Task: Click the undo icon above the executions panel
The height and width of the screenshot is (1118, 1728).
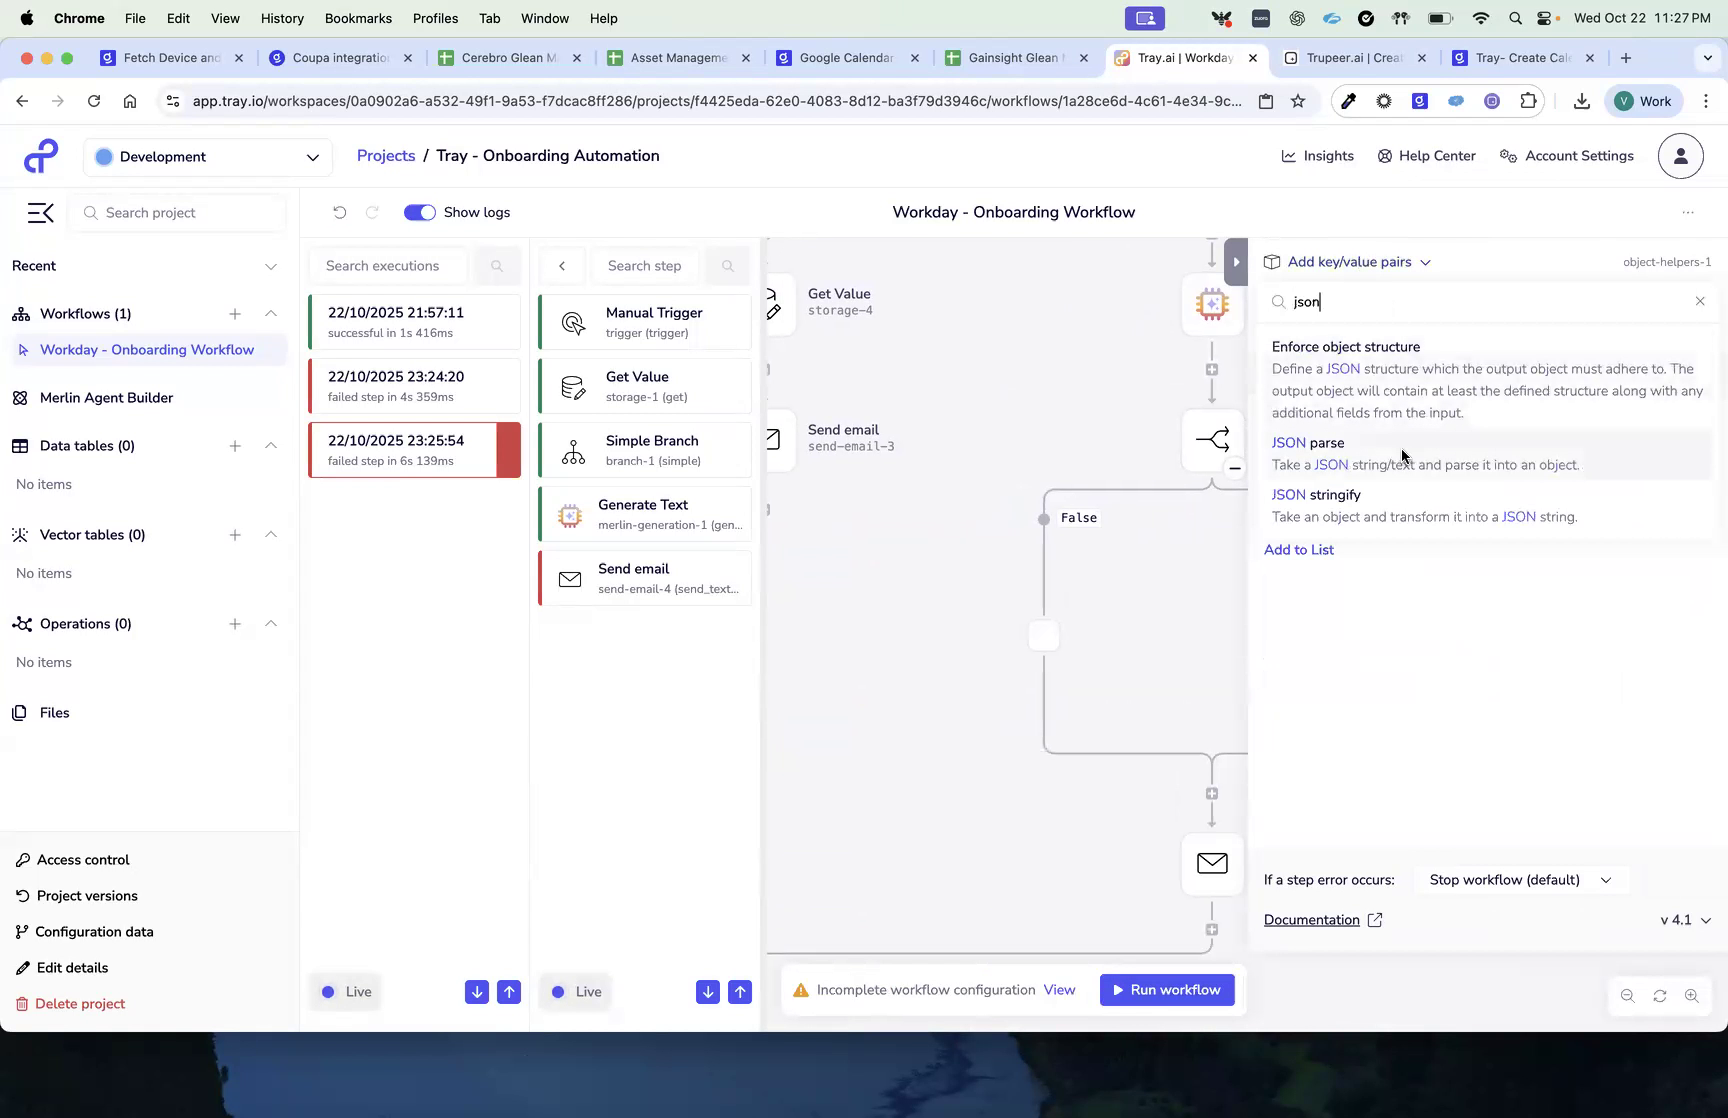Action: click(x=340, y=212)
